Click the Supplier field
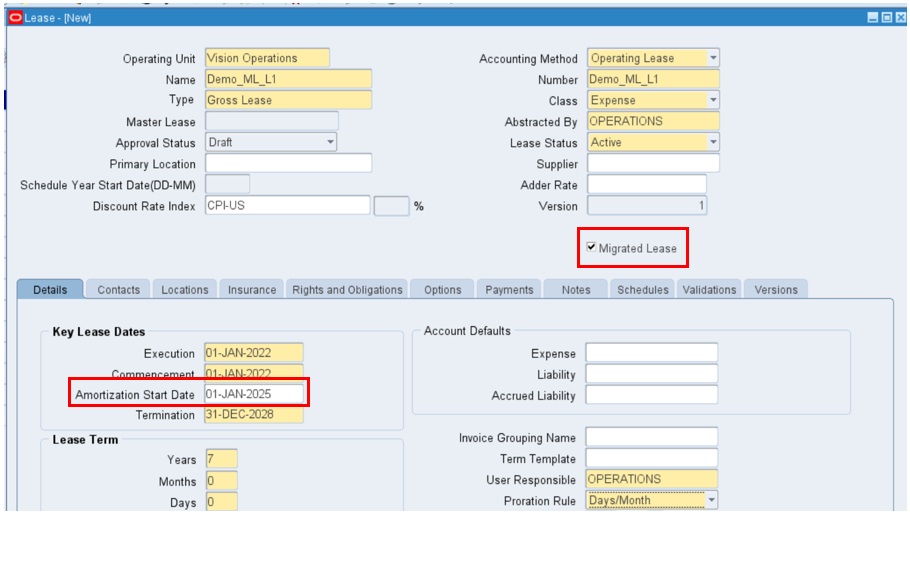Screen dimensions: 910x562 [653, 163]
